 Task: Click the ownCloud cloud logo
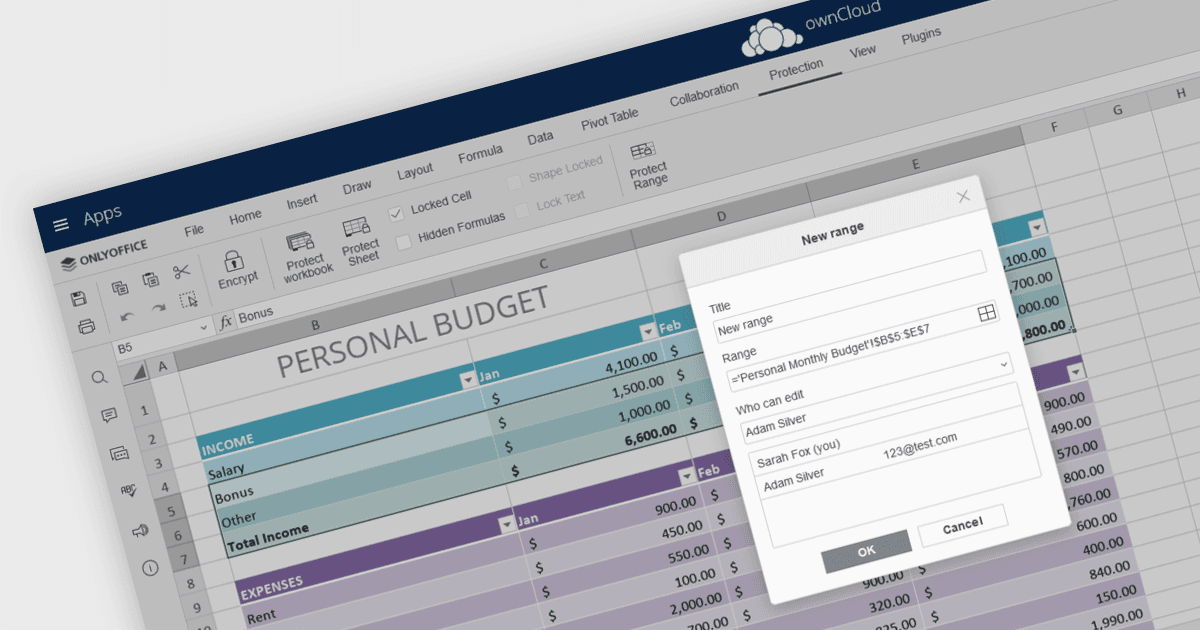coord(774,37)
